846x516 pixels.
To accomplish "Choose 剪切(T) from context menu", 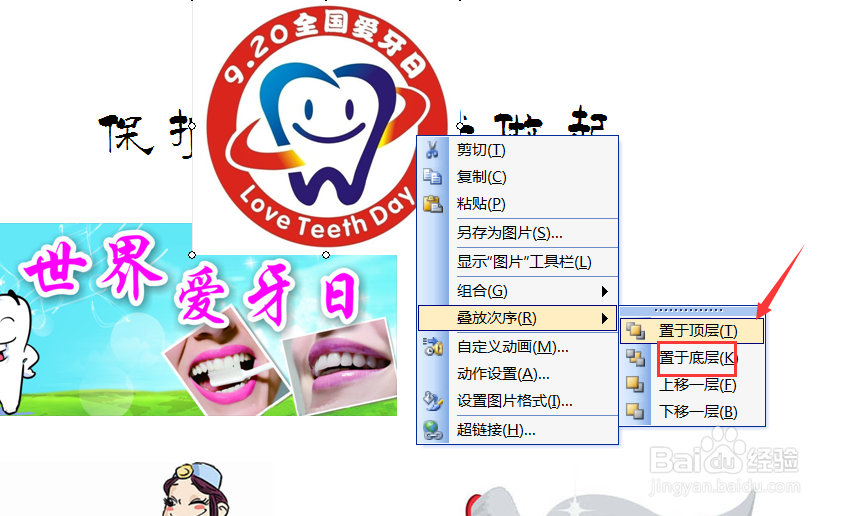I will pos(518,150).
